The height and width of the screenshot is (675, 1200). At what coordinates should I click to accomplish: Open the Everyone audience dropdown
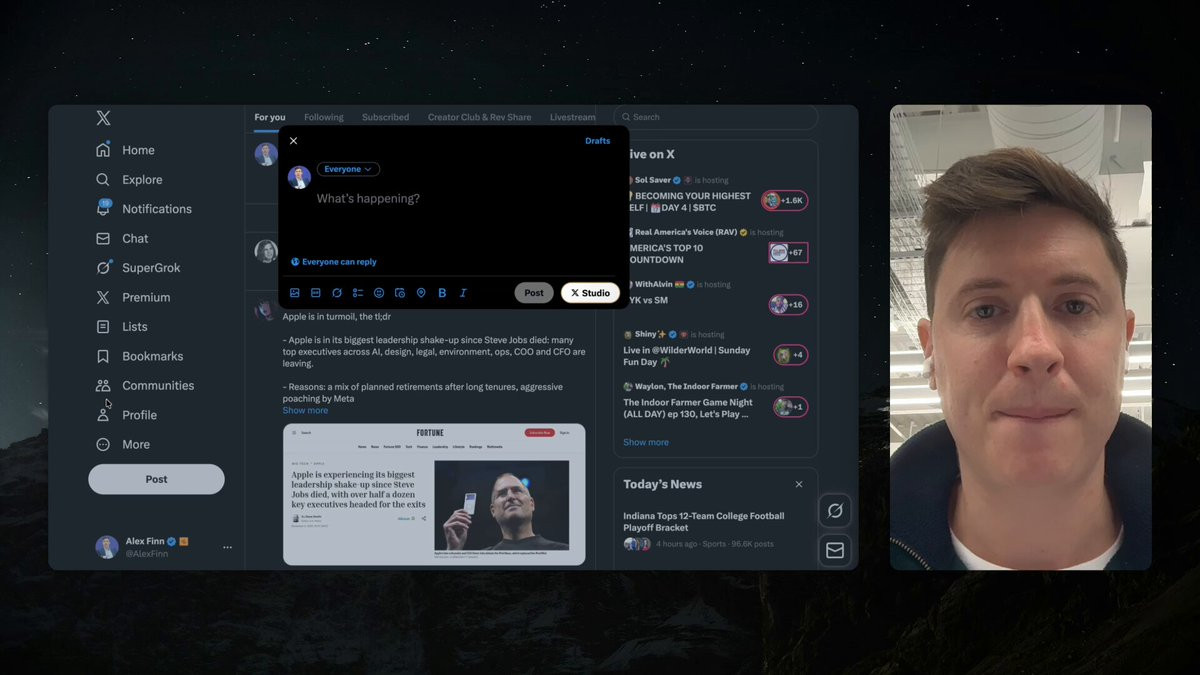click(x=348, y=169)
